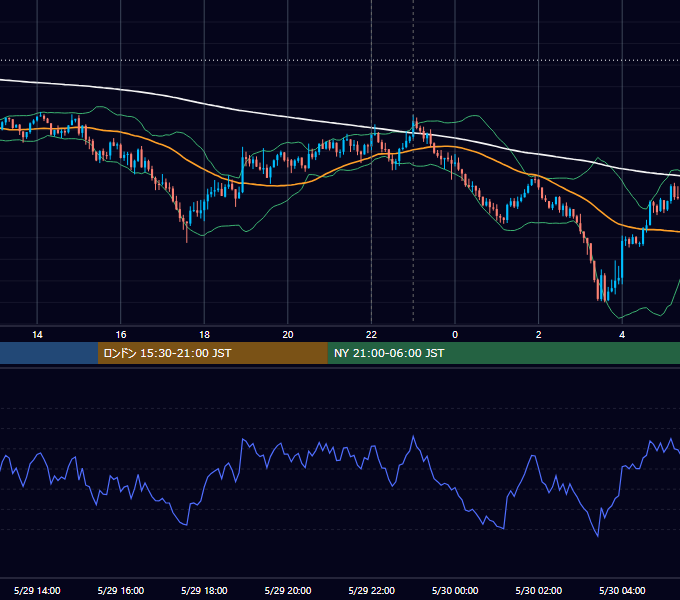Select the NY 21:00-06:00 JST session bar
The height and width of the screenshot is (600, 680).
(503, 353)
